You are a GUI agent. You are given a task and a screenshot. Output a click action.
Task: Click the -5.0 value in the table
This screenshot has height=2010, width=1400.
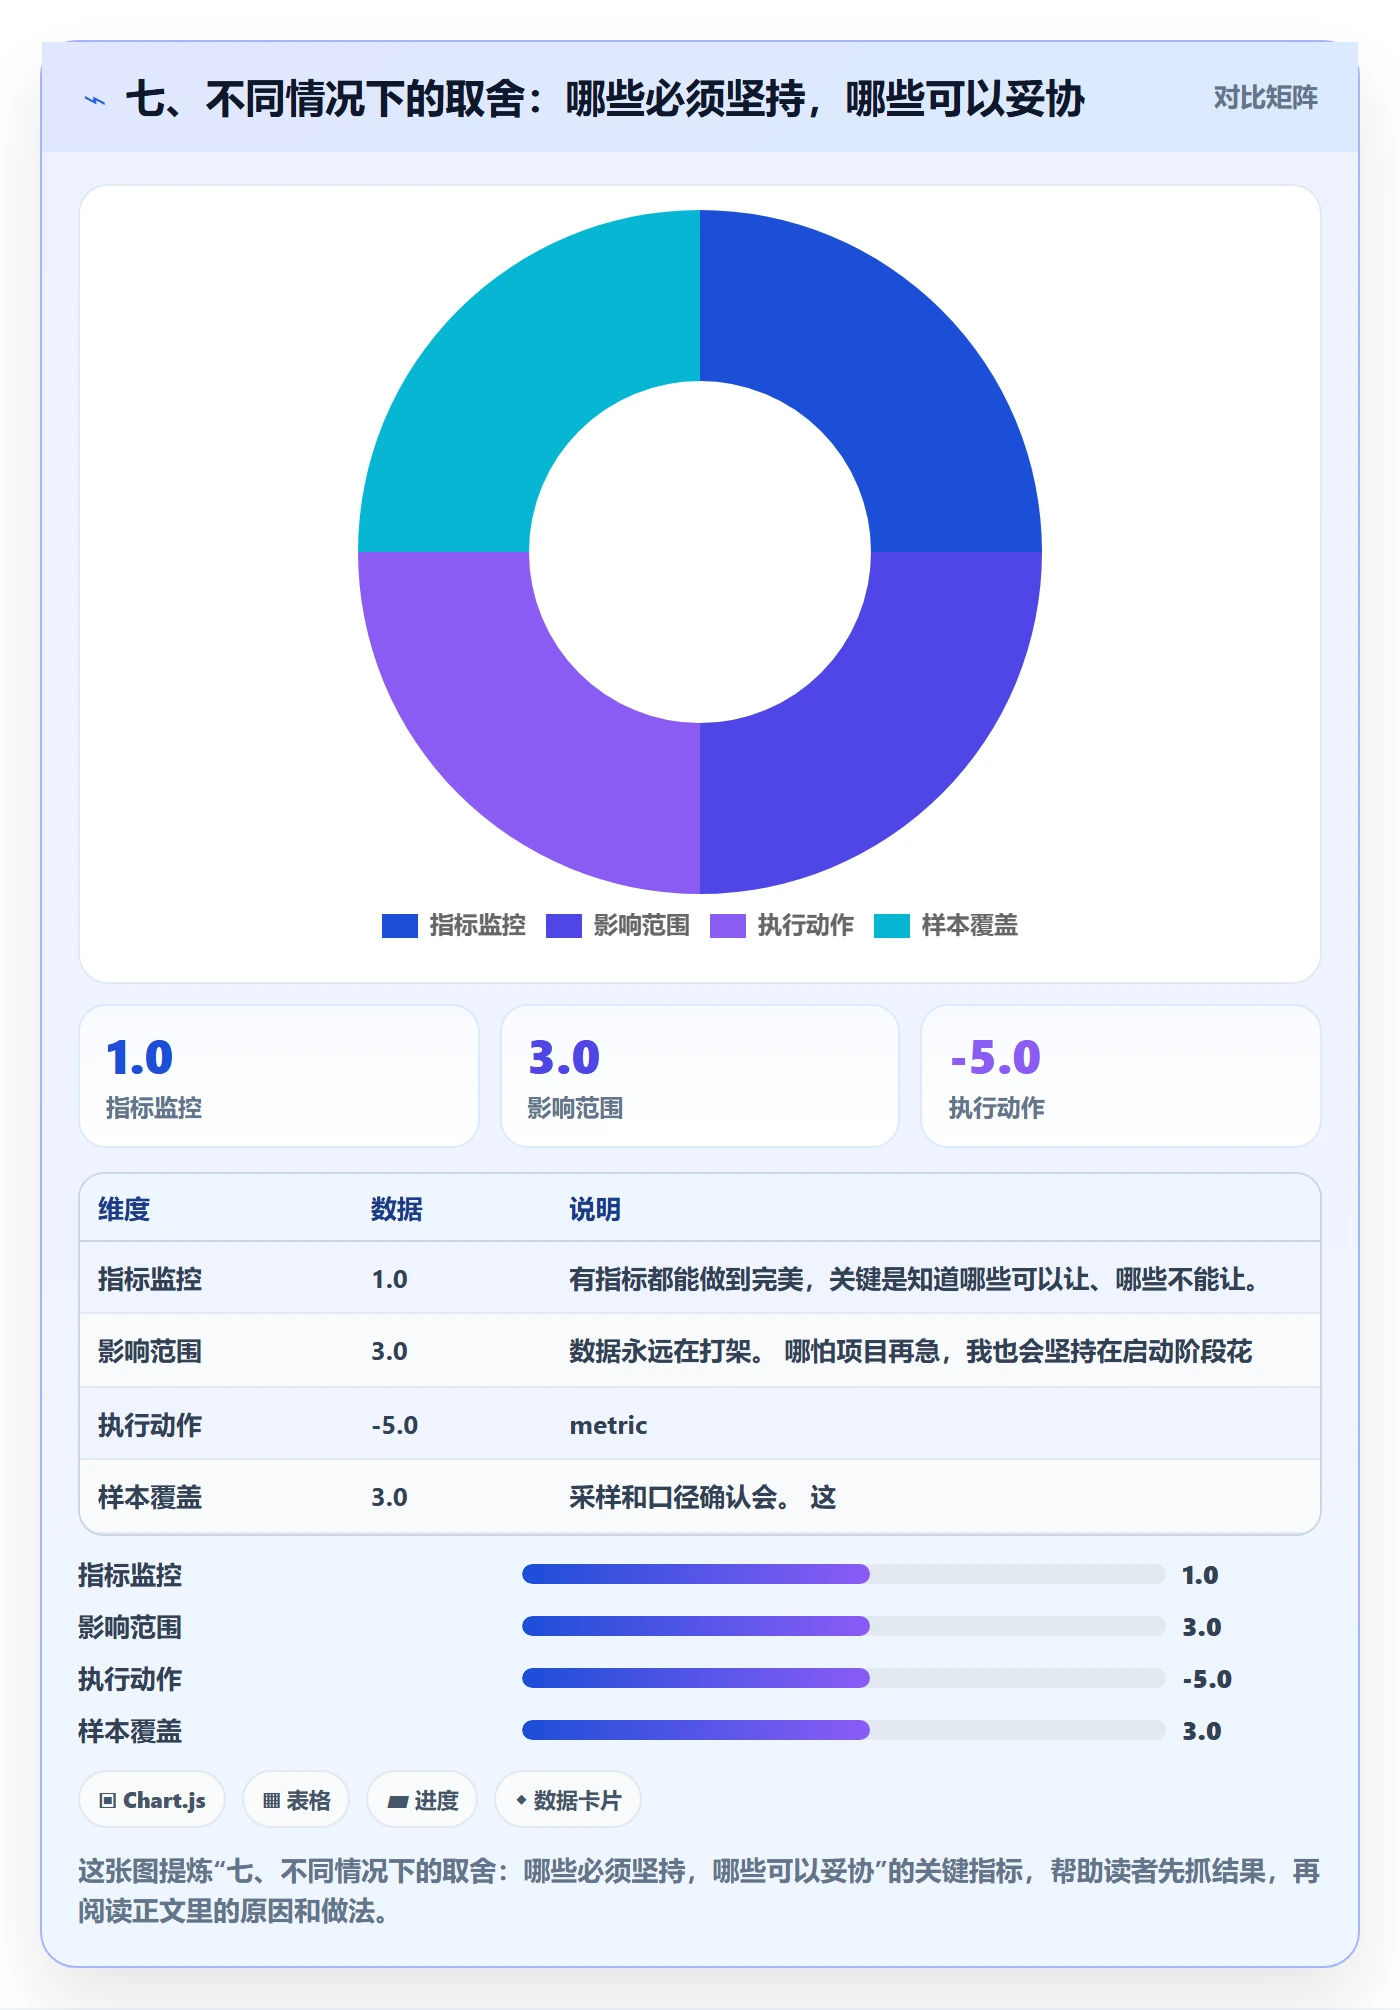click(395, 1425)
